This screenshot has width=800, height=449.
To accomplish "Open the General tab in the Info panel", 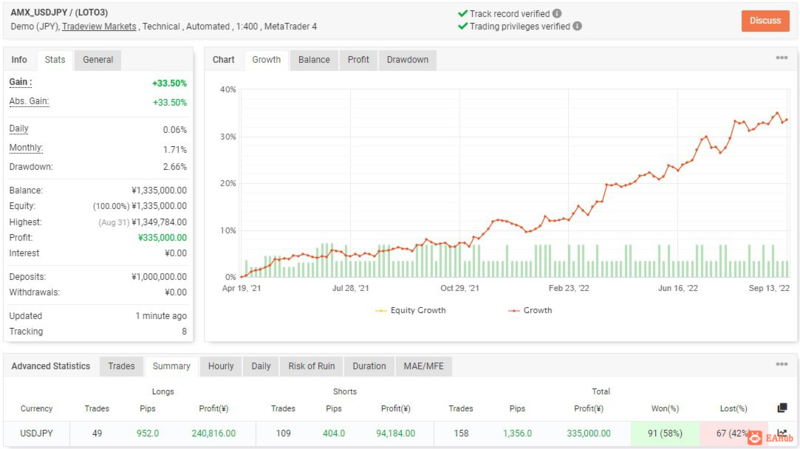I will 98,60.
